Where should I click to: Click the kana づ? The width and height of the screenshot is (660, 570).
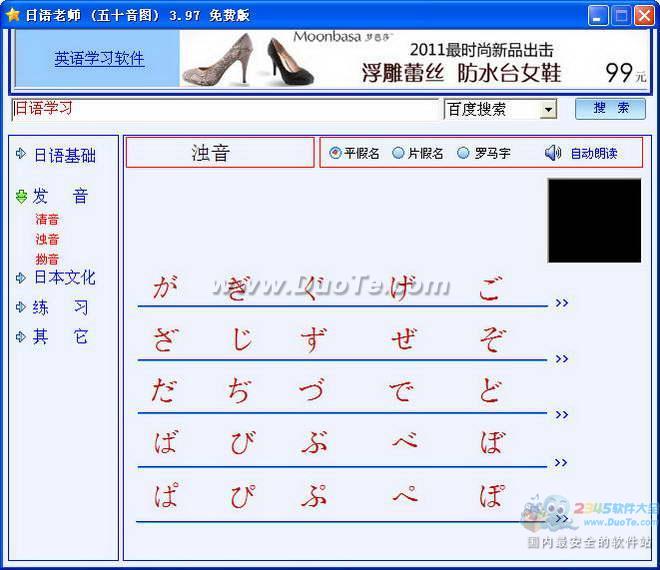tap(312, 390)
